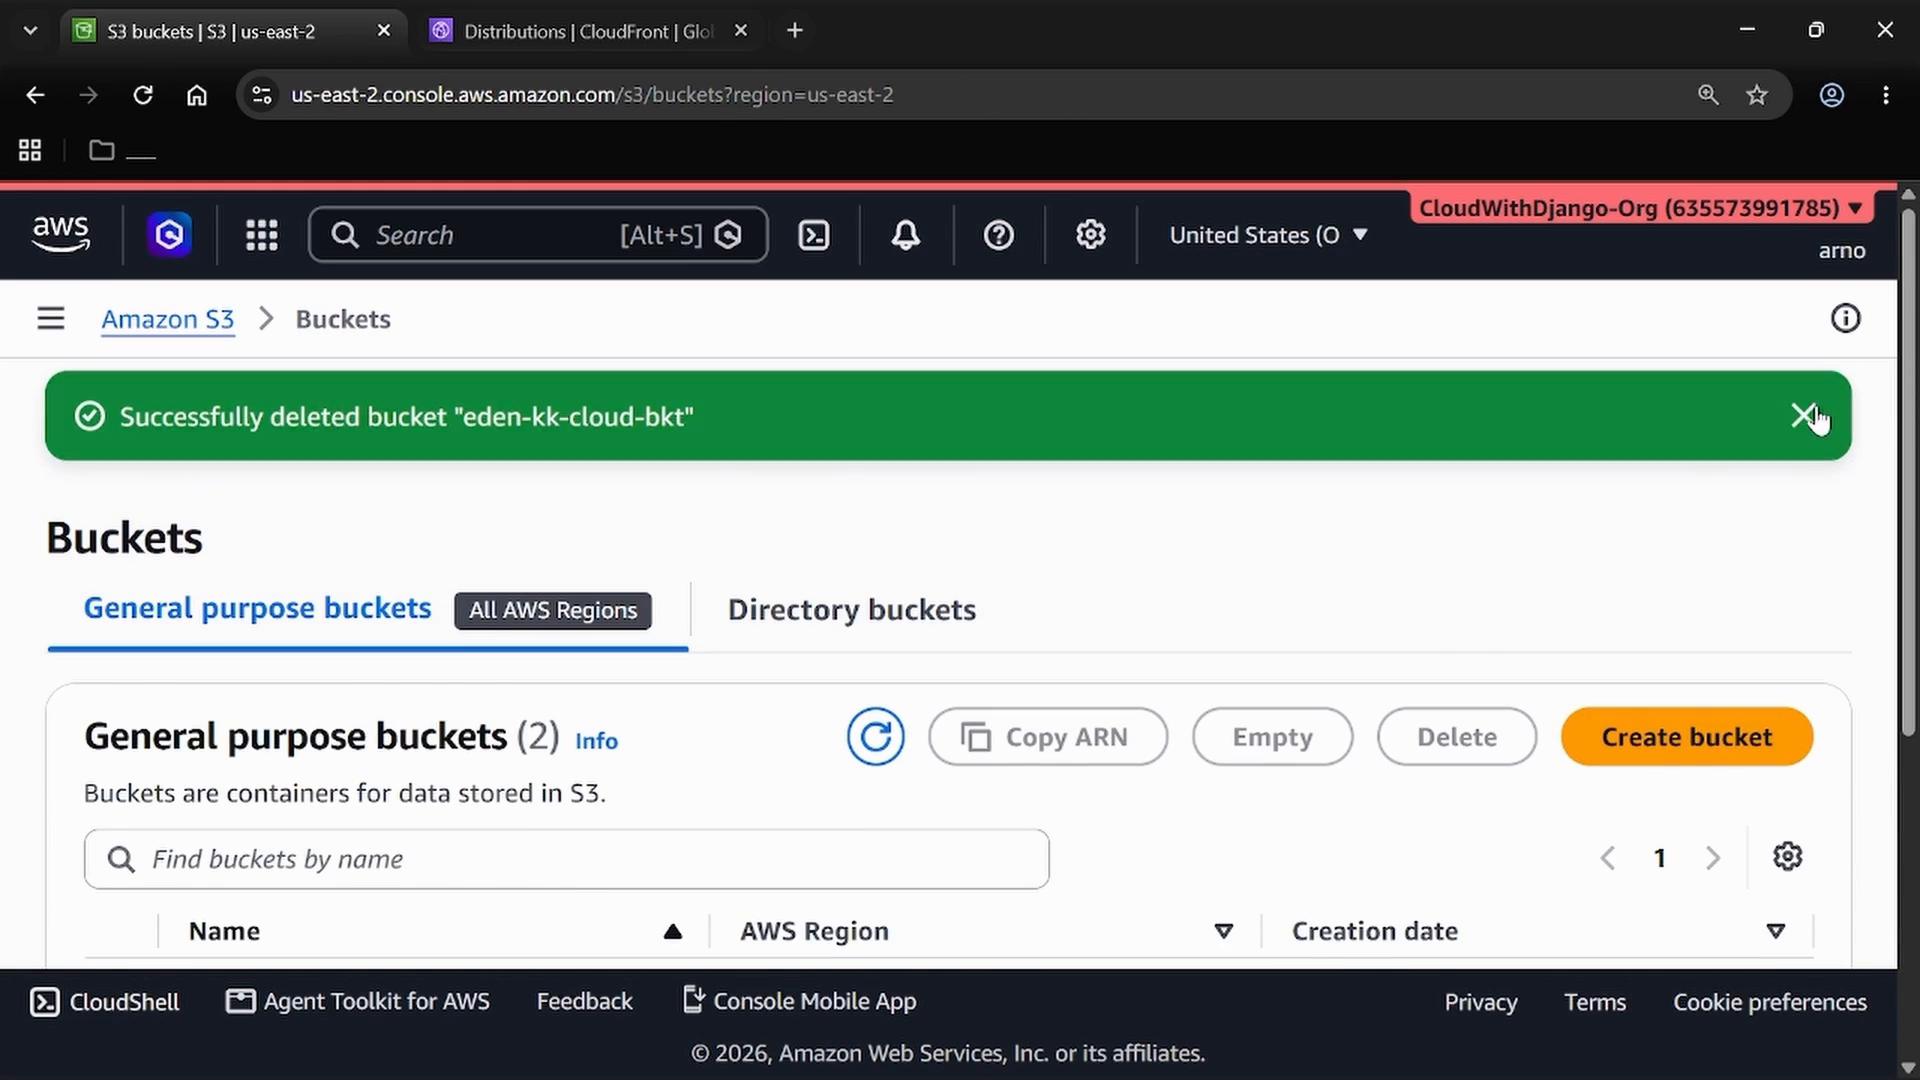Expand the United States region dropdown
The image size is (1920, 1080).
pyautogui.click(x=1269, y=235)
